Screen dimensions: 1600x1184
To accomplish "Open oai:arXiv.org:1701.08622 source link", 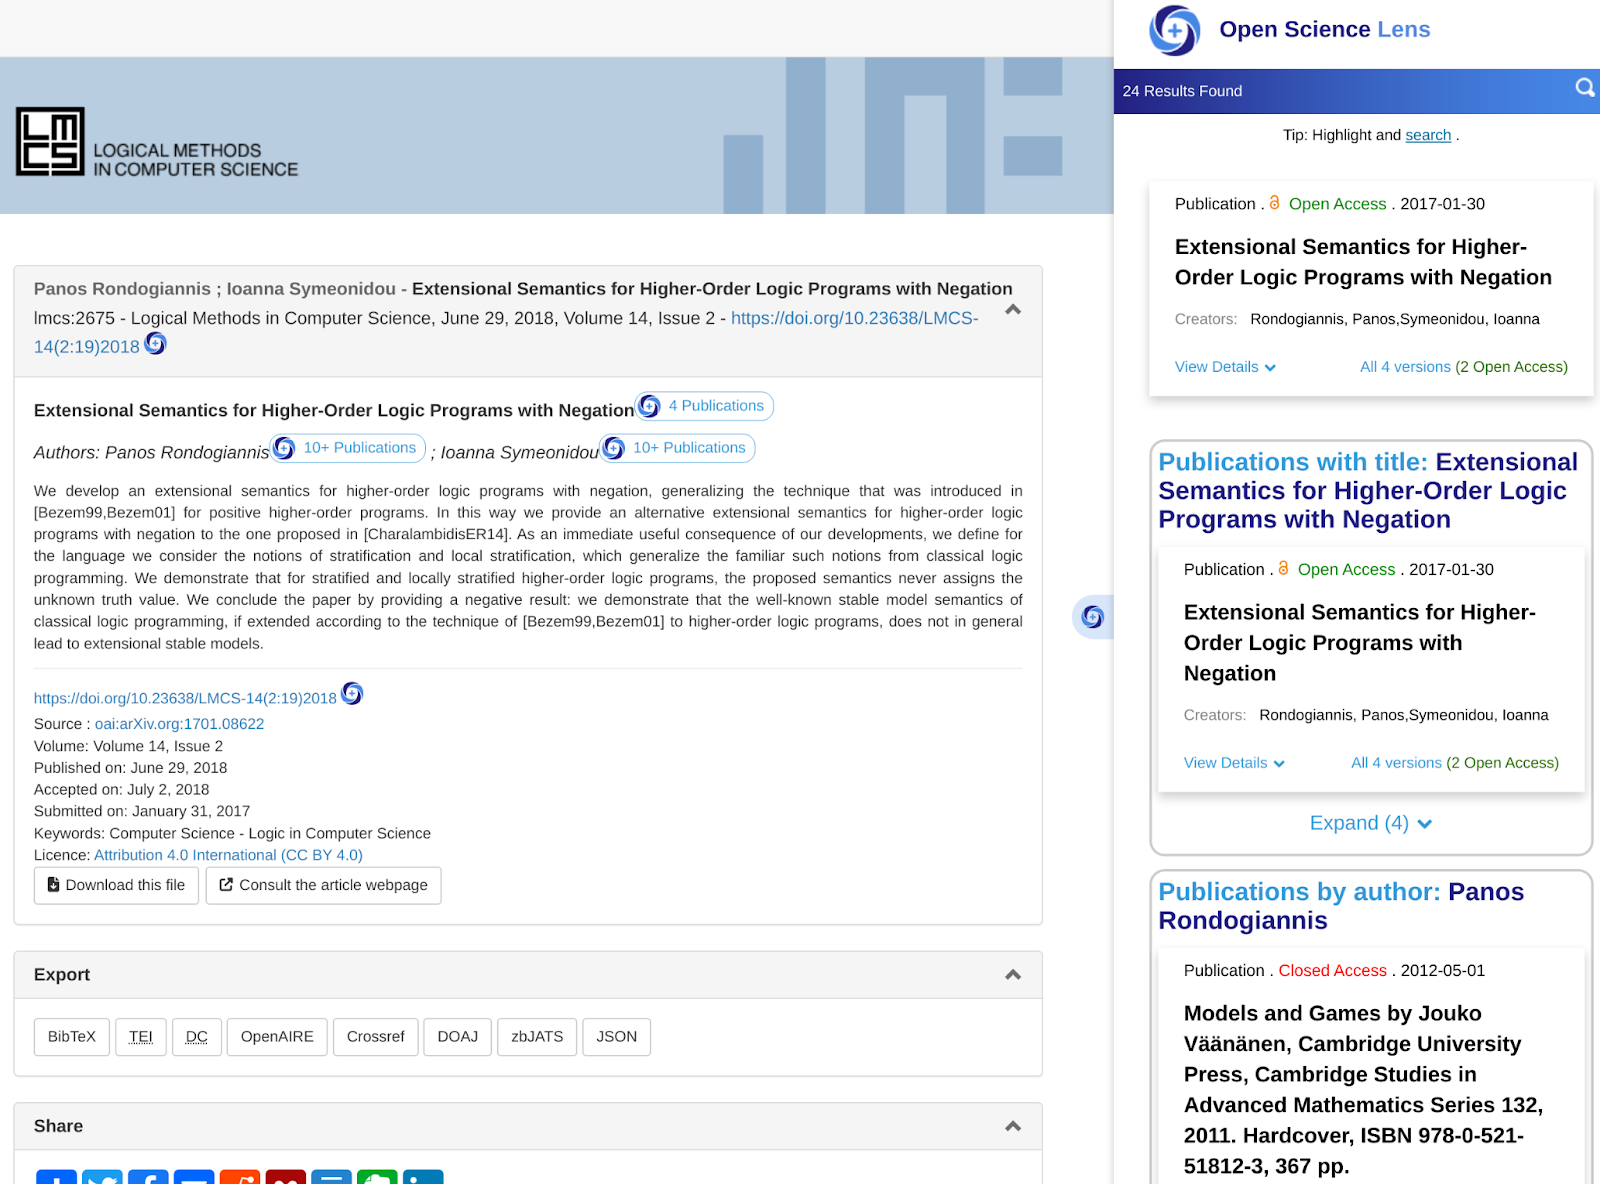I will coord(179,724).
